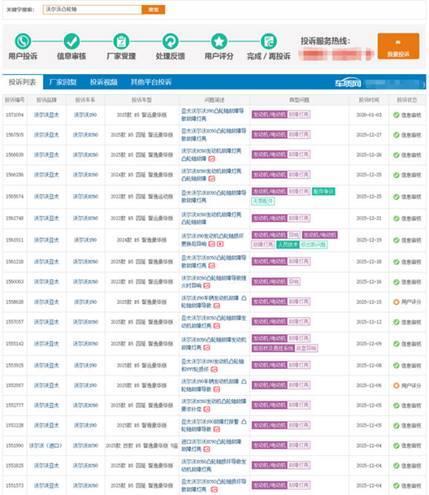429x495 pixels.
Task: Click the 信息审核 checkmark step icon
Action: [72, 42]
